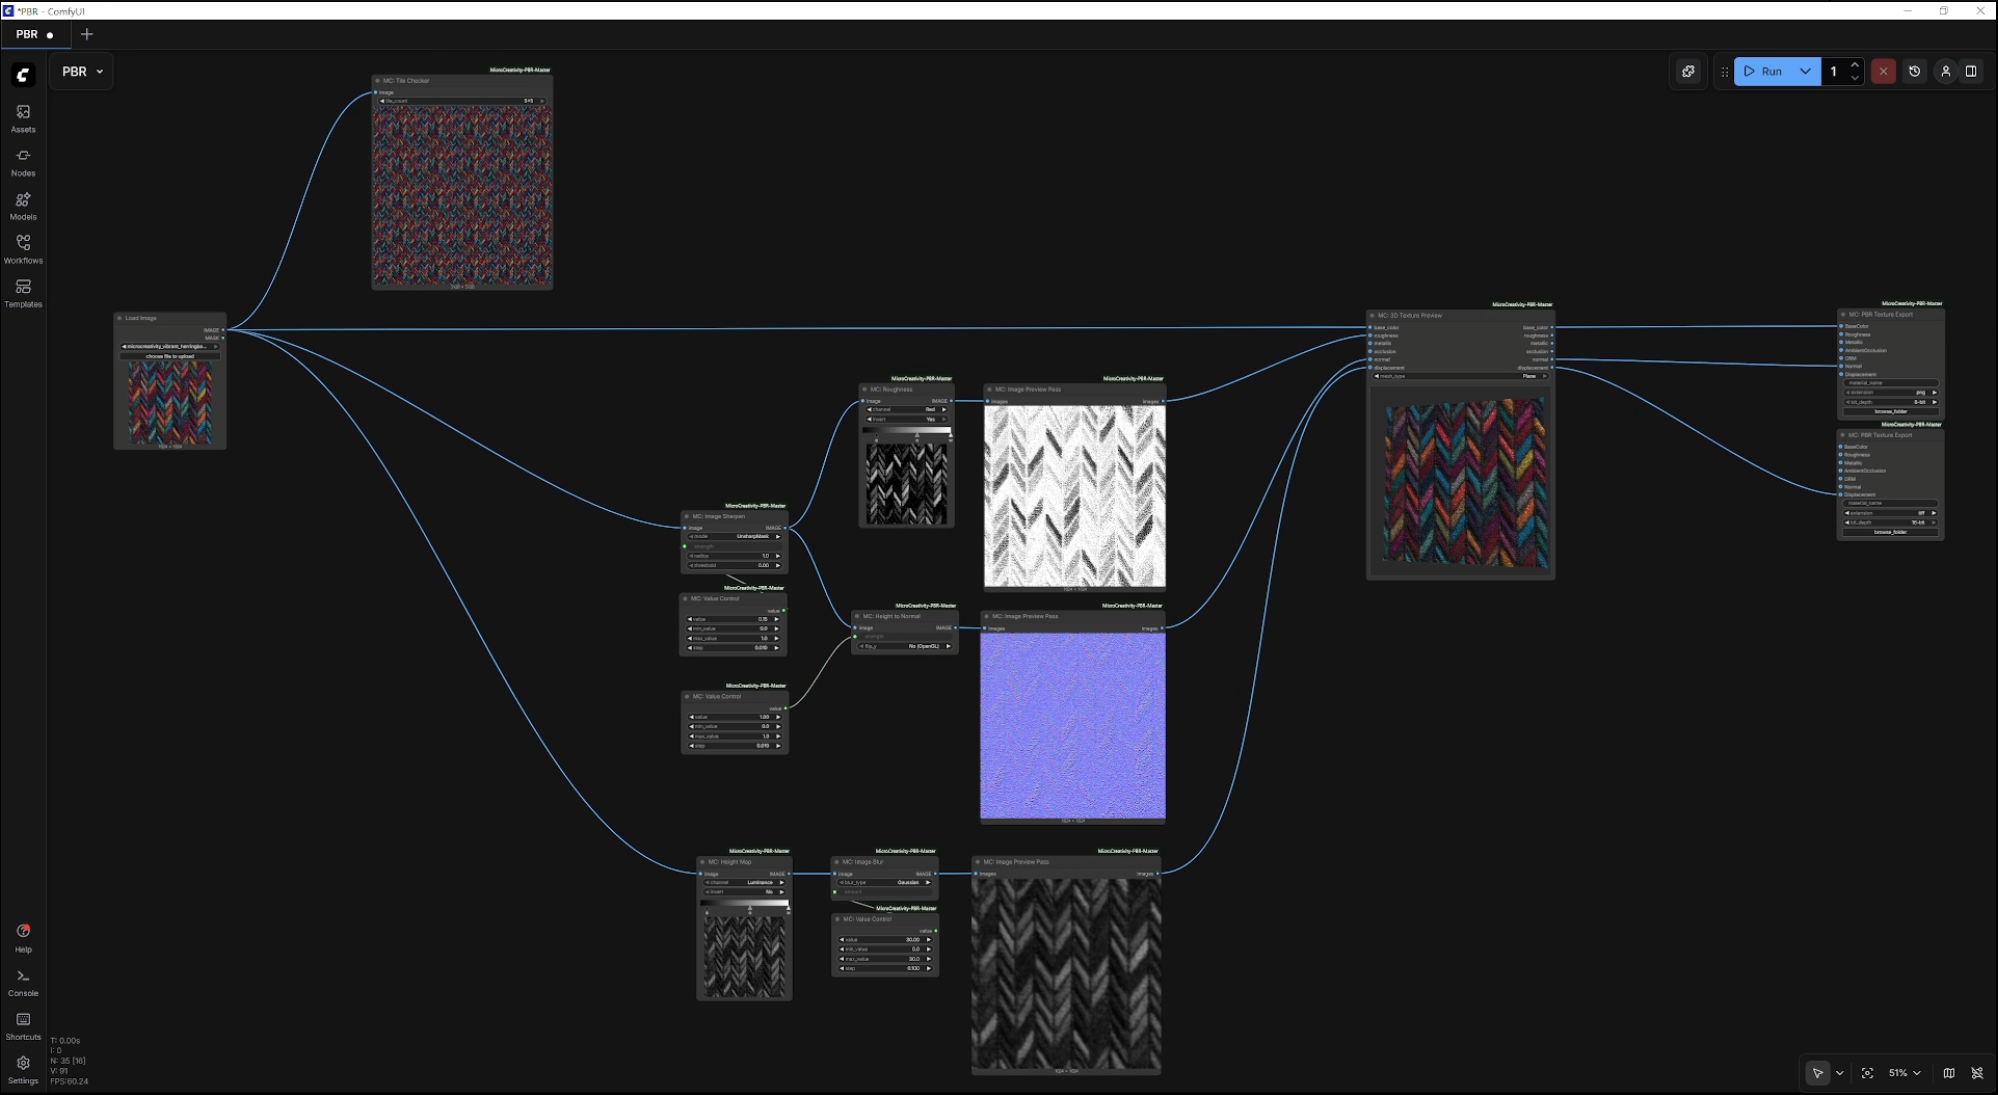
Task: Open the extensions puzzle-piece manager
Action: [1688, 71]
